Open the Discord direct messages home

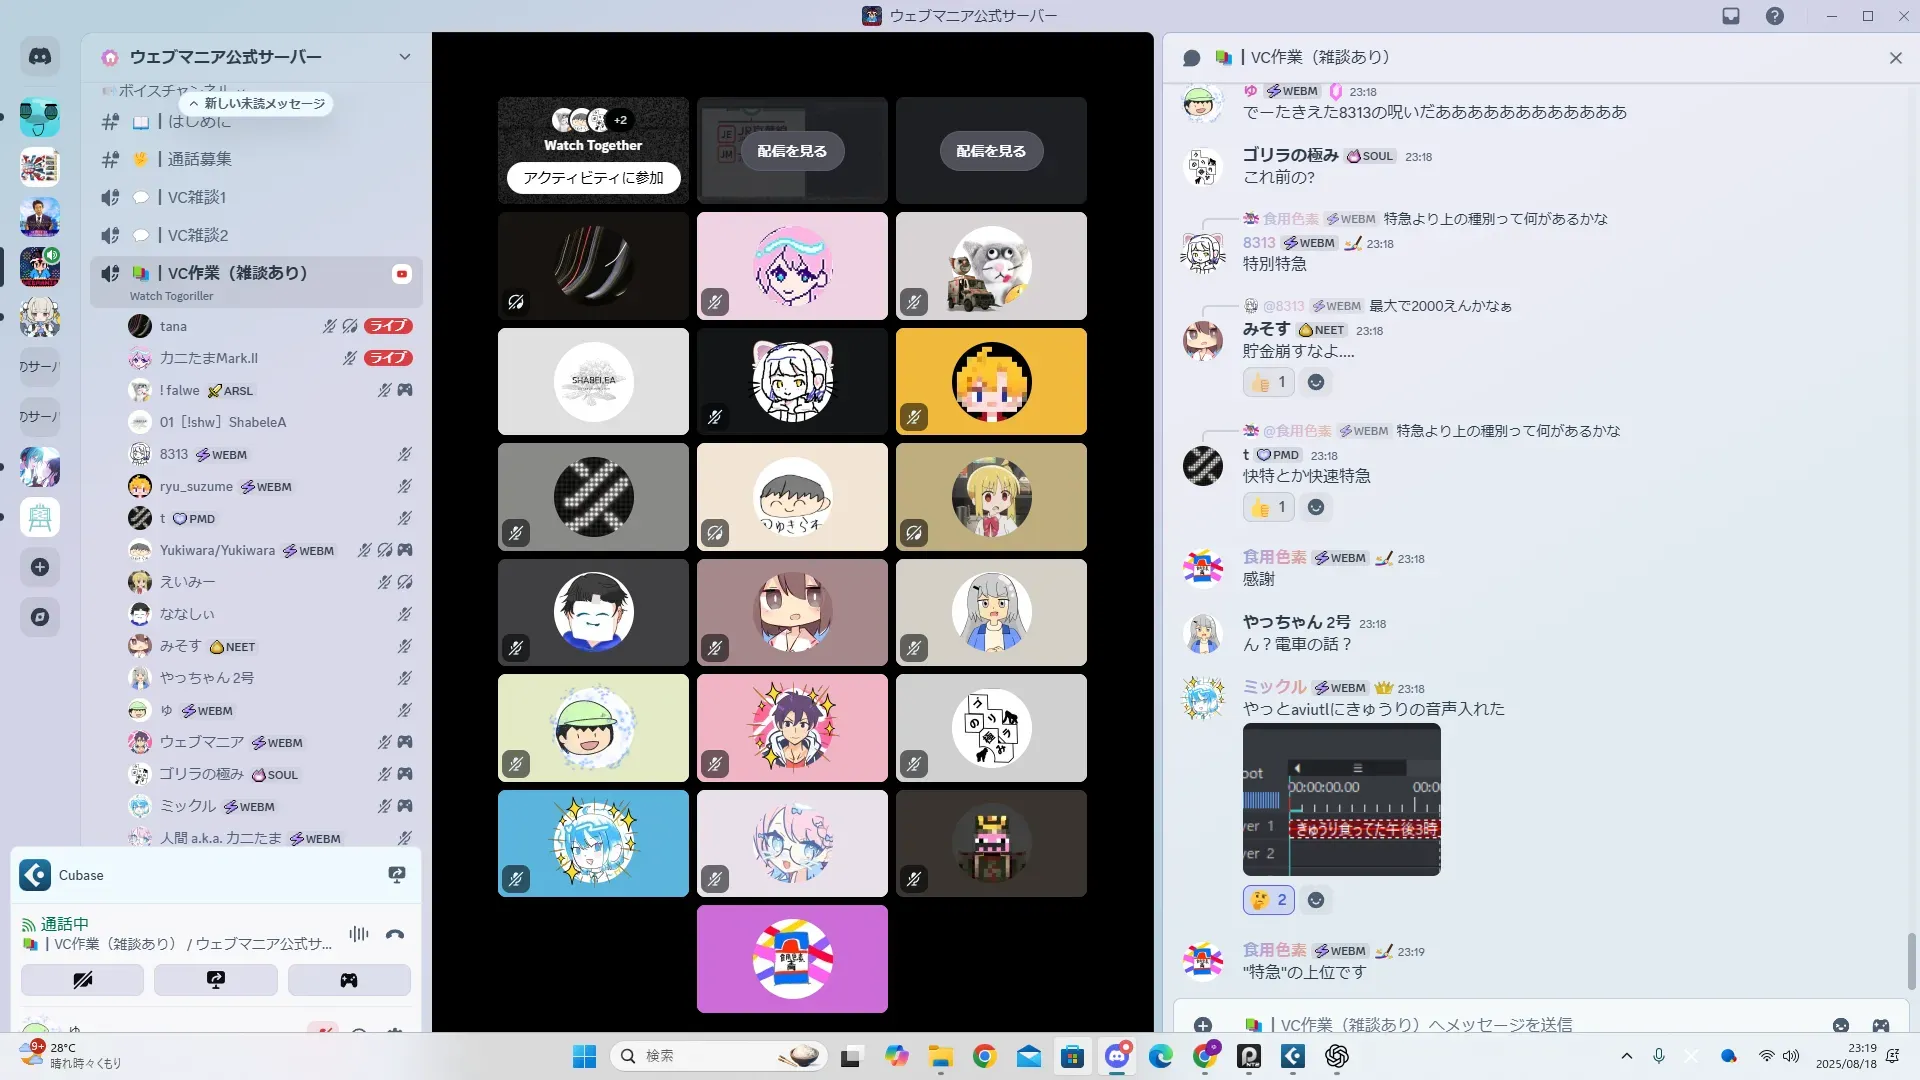pyautogui.click(x=40, y=57)
